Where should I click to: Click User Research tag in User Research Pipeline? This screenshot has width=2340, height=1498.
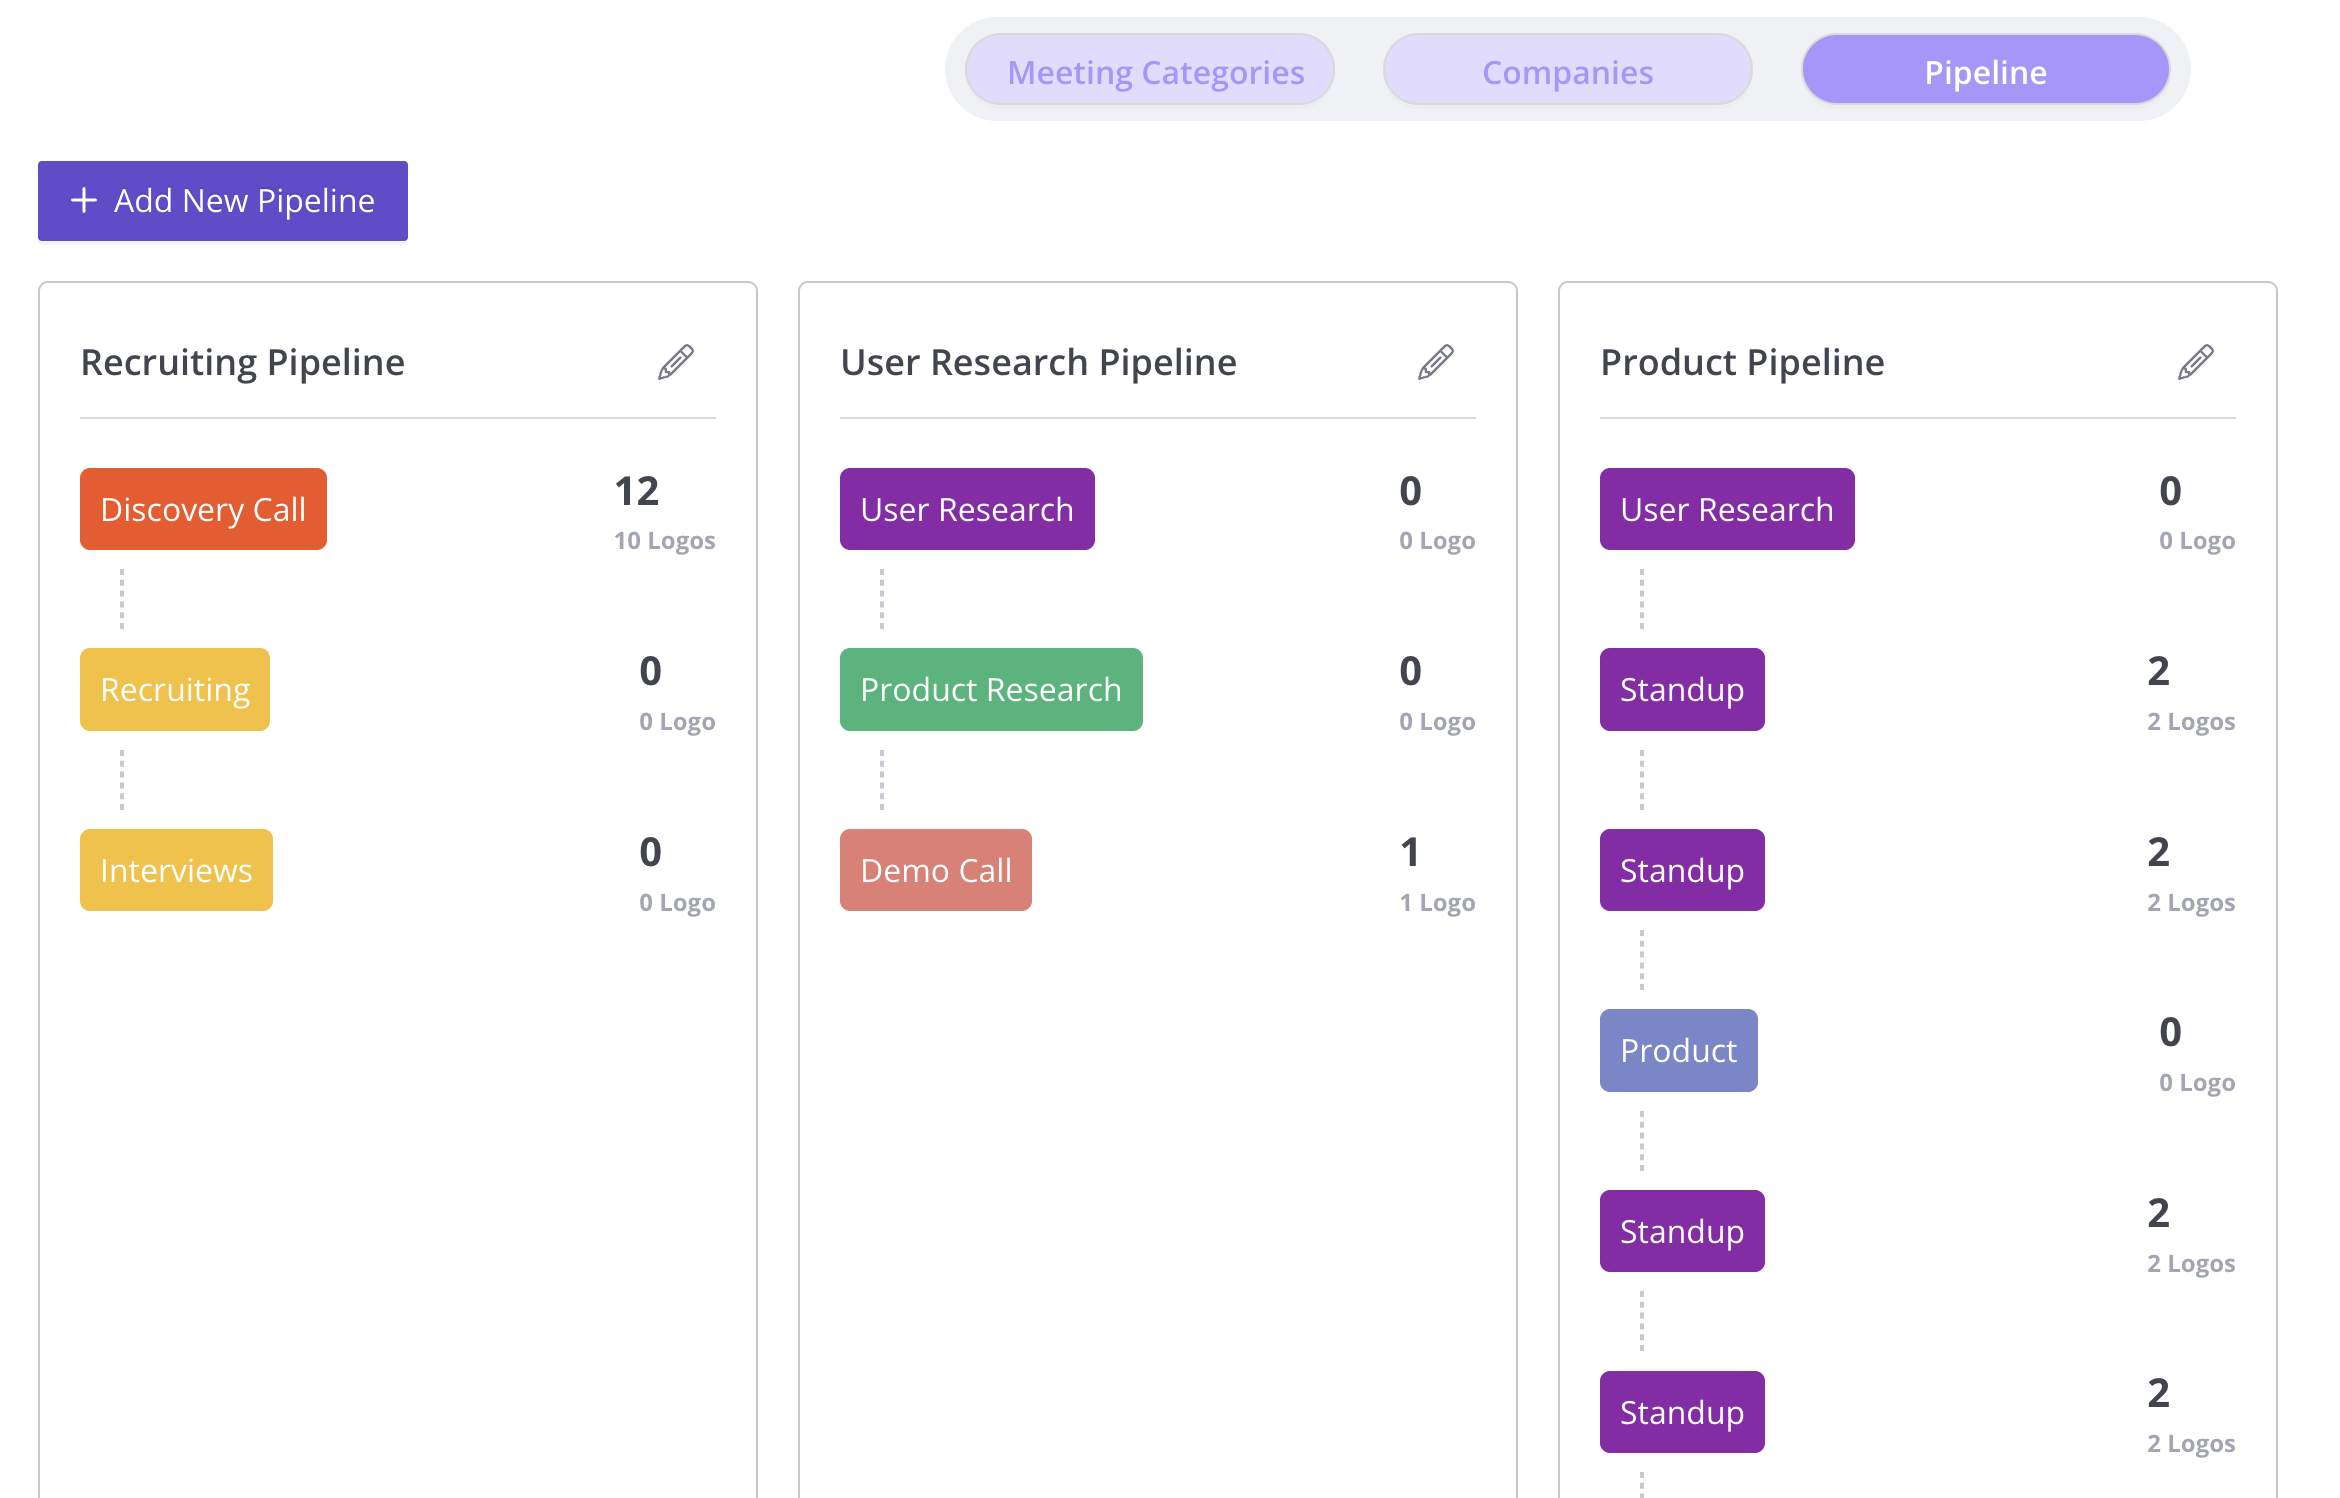[967, 509]
